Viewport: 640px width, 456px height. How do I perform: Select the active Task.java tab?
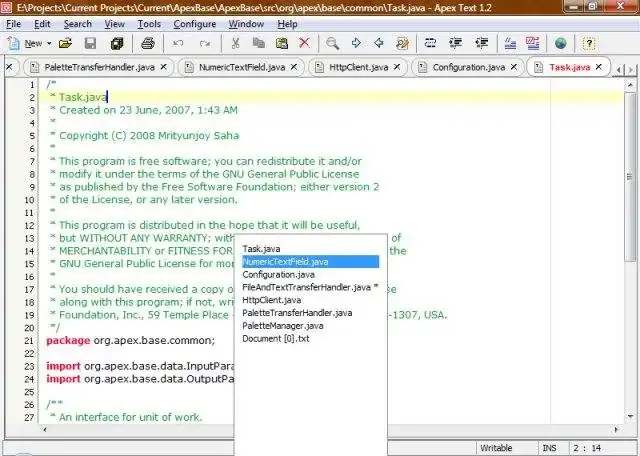pos(569,67)
